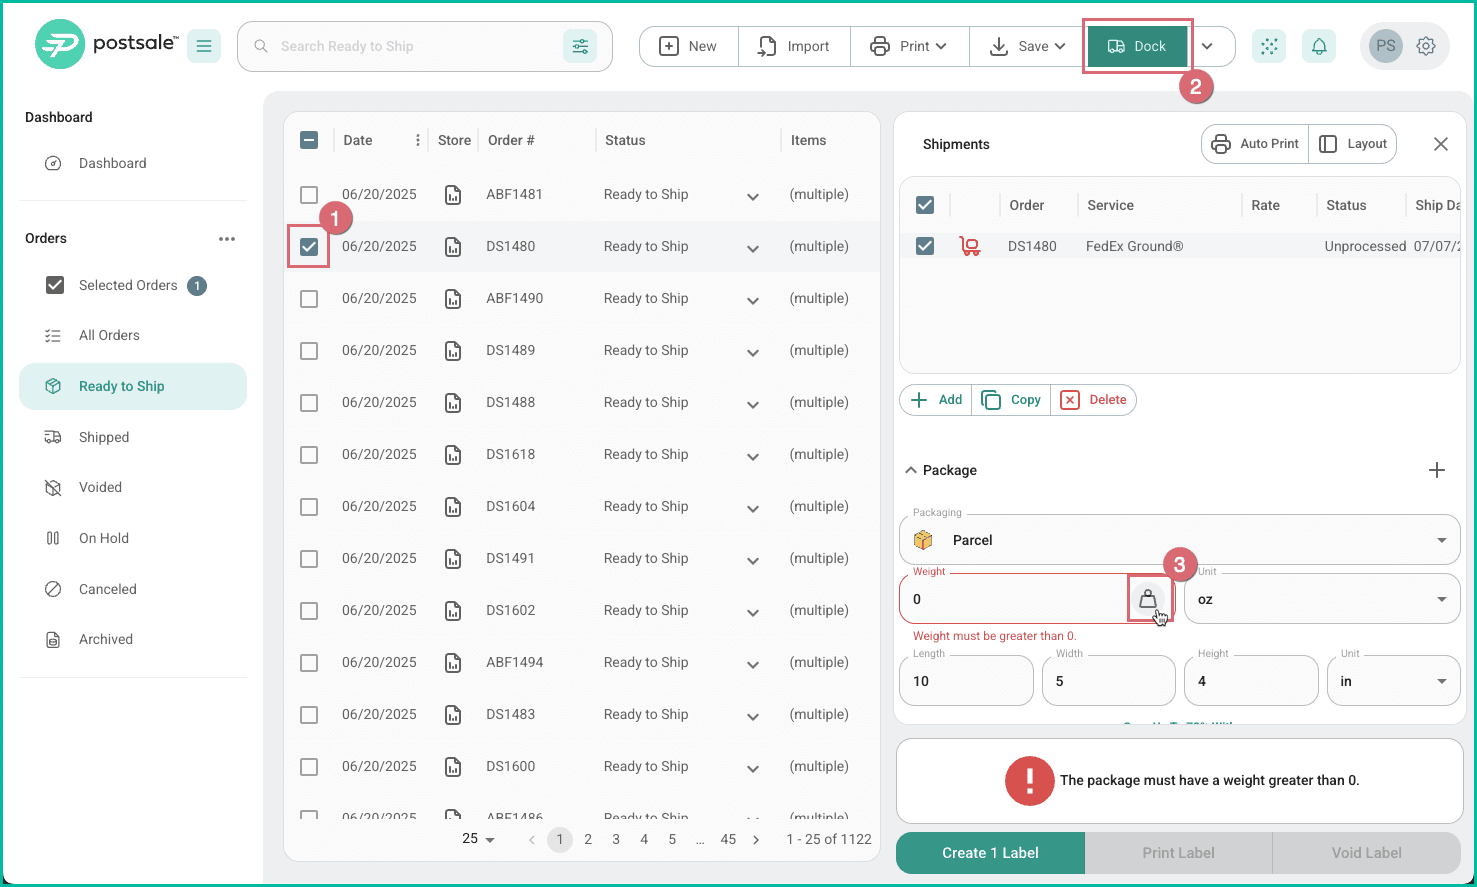
Task: Toggle the select-all checkbox in Shipments
Action: 925,204
